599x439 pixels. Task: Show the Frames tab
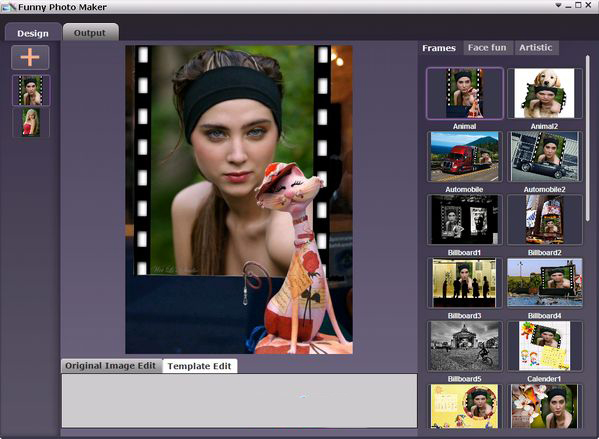(x=439, y=48)
